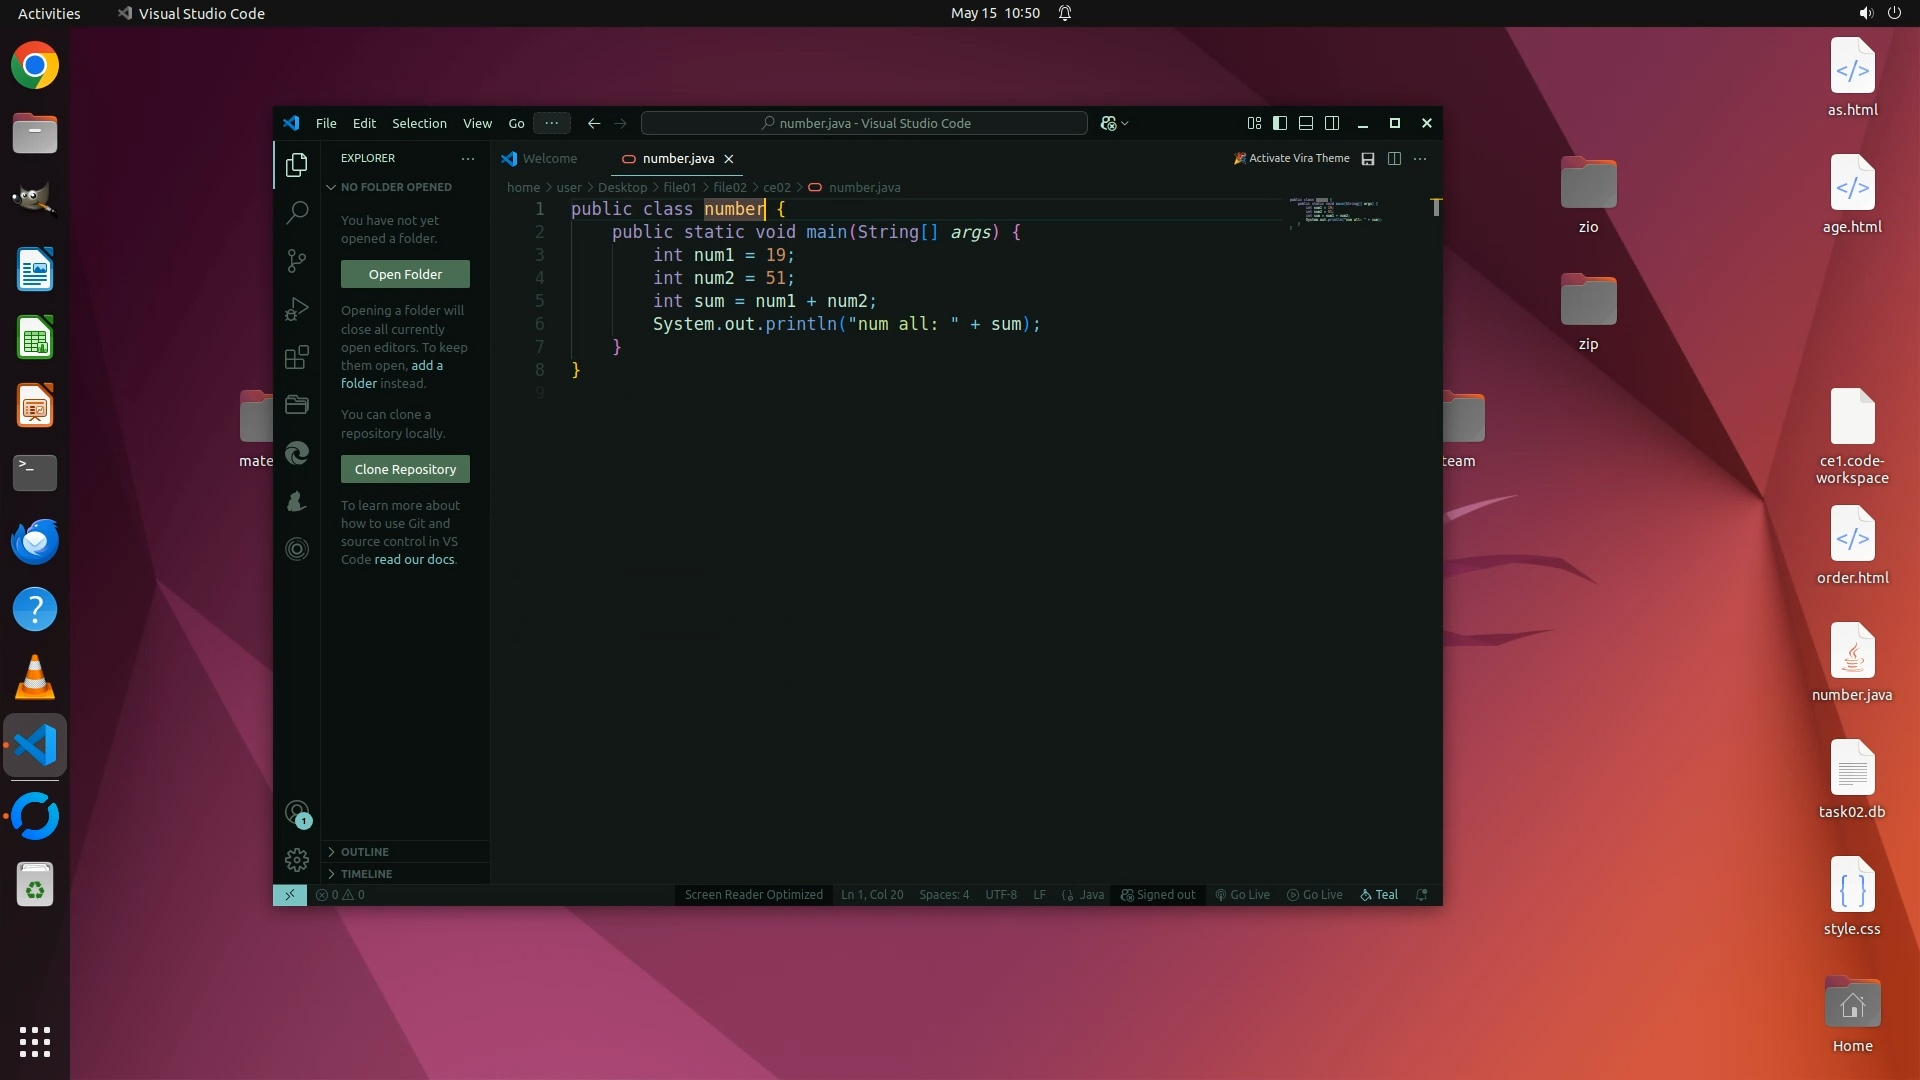This screenshot has width=1920, height=1080.
Task: Click the Open Folder button
Action: (x=405, y=274)
